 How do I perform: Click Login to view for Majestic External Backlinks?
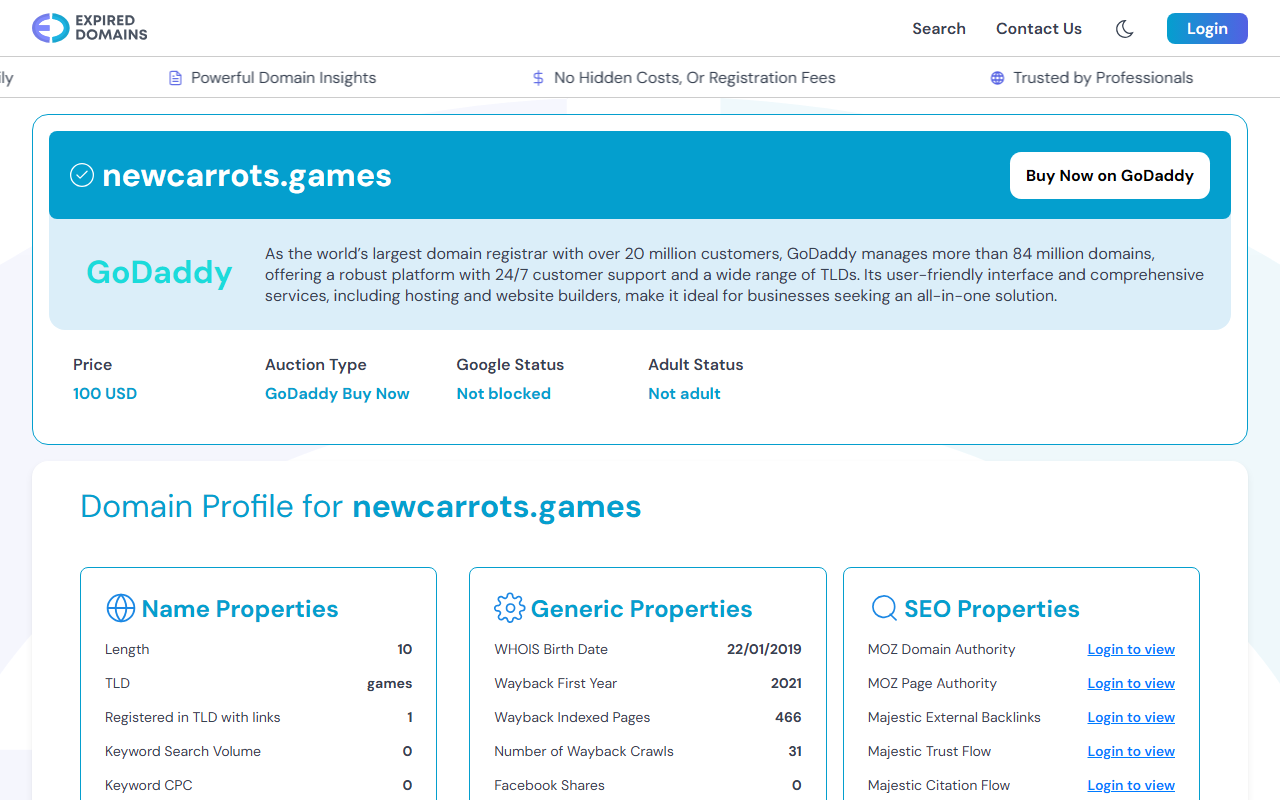[1131, 717]
